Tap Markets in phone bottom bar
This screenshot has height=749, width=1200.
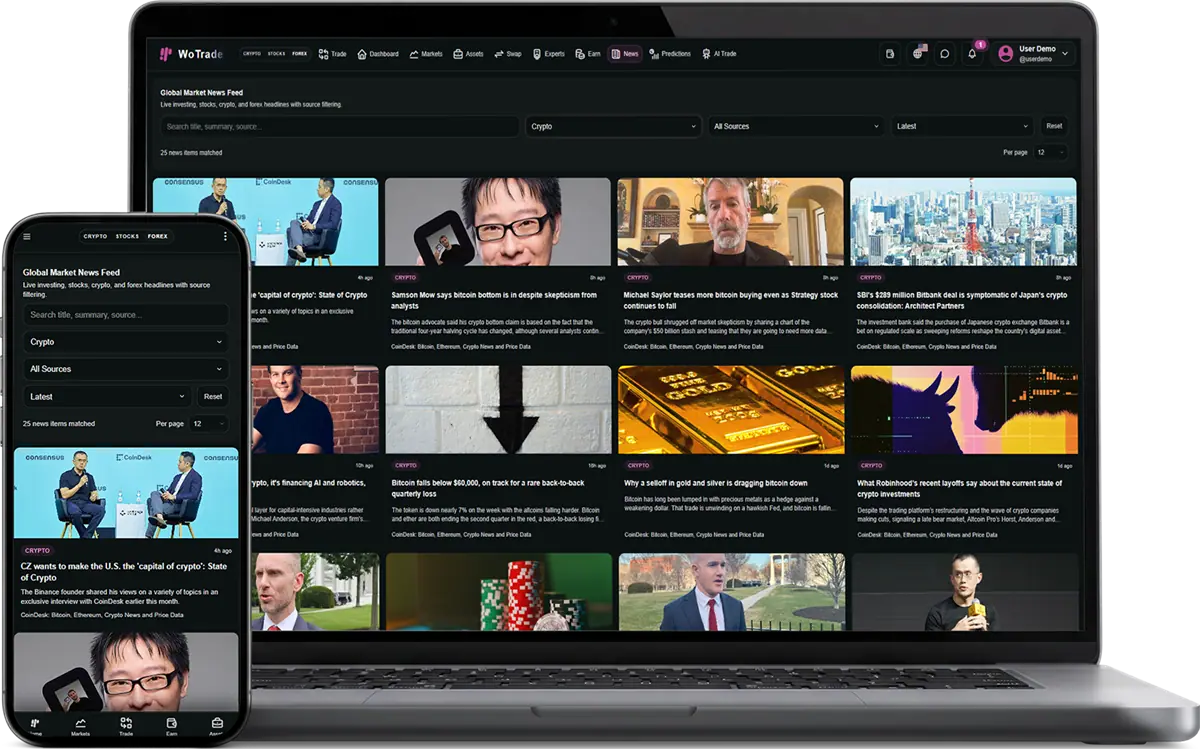[x=80, y=725]
